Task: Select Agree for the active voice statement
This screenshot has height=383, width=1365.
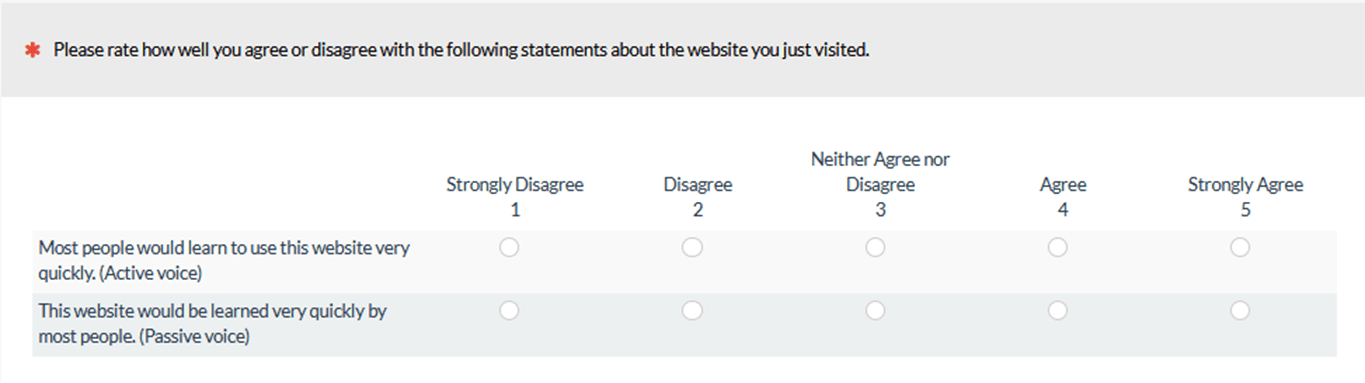Action: (1057, 247)
